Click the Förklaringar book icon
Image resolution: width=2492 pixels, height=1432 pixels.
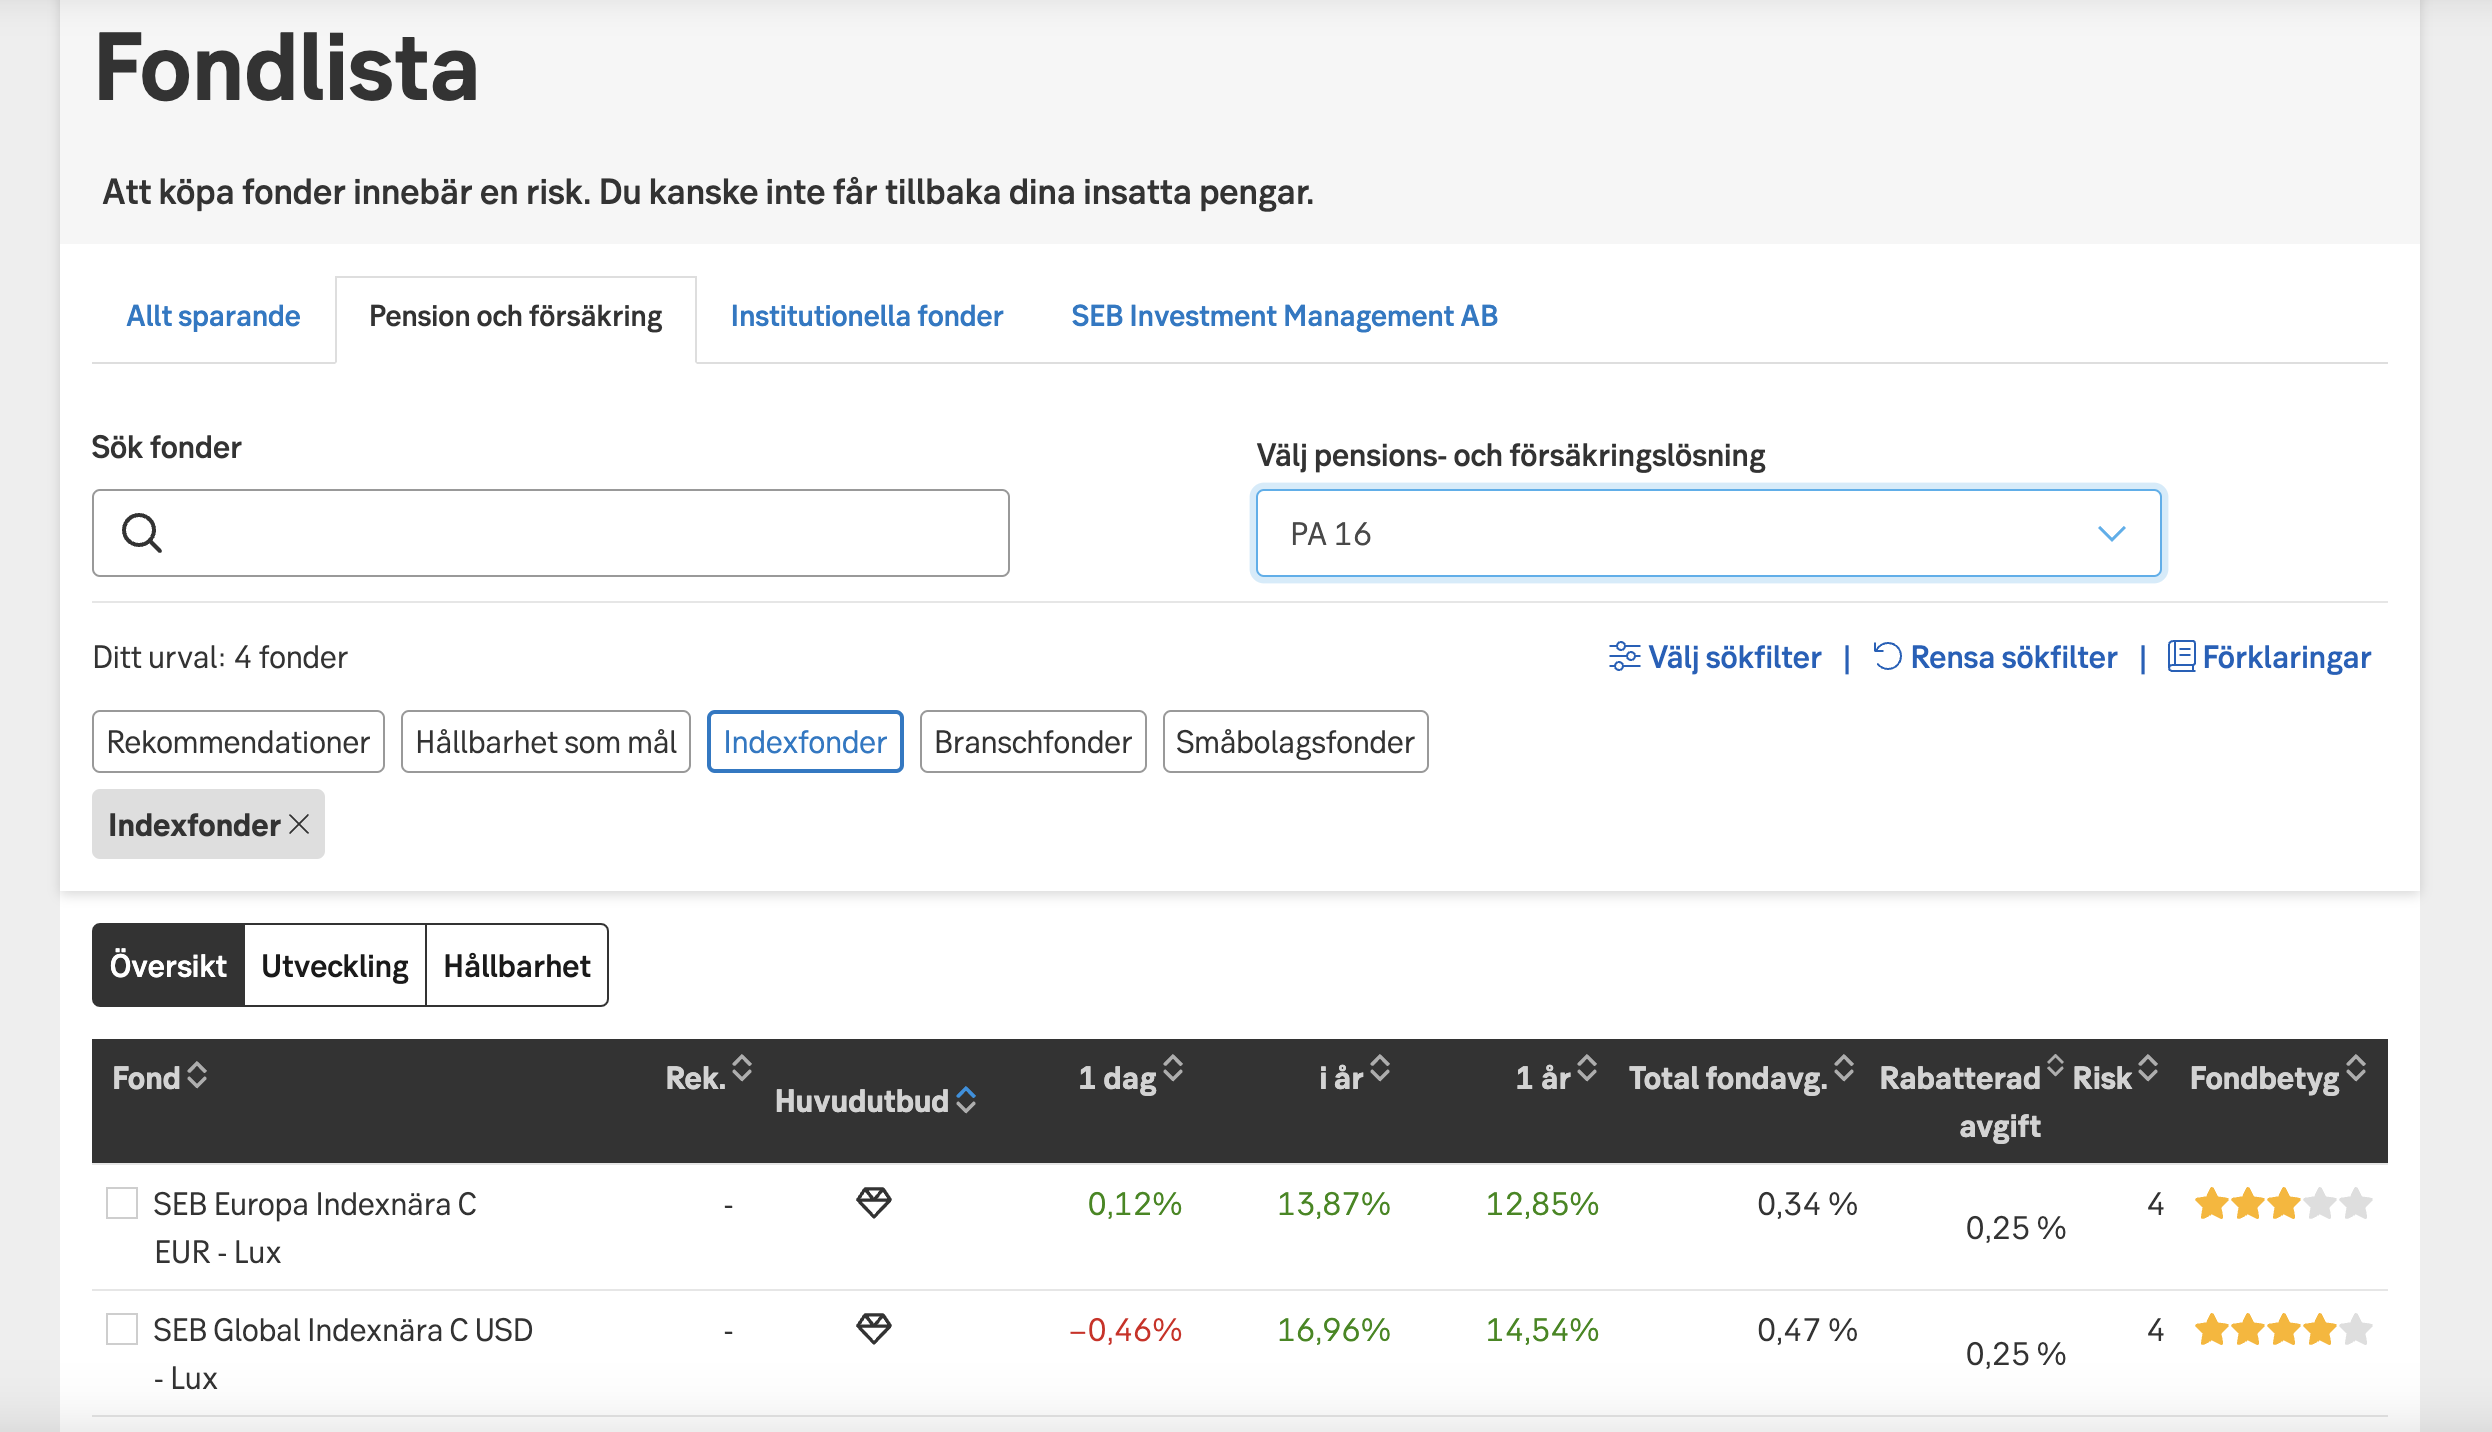point(2181,656)
